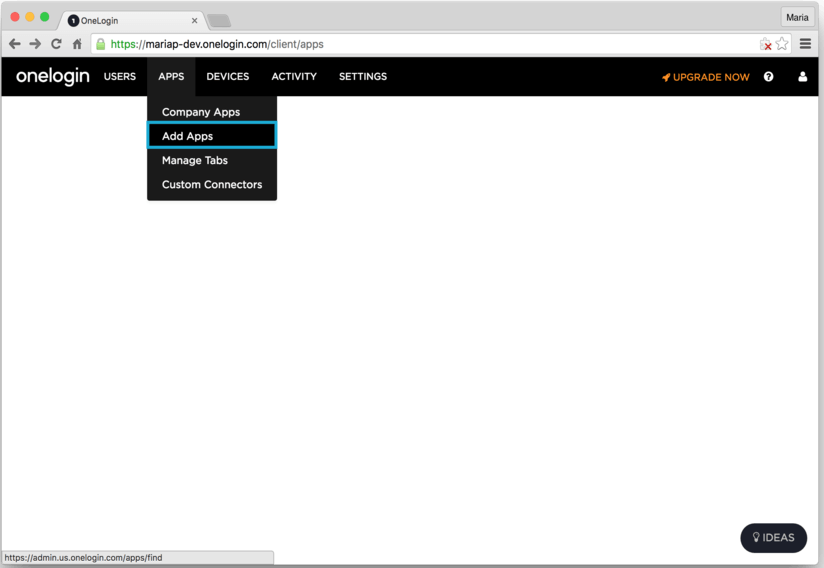Maximize the window with the green button
This screenshot has width=824, height=568.
(45, 17)
